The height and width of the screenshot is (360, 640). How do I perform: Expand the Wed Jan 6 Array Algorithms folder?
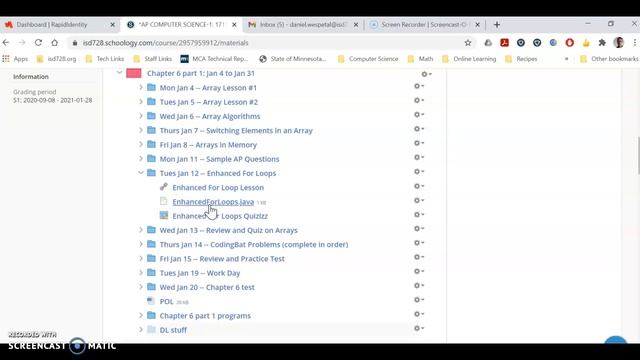click(141, 116)
